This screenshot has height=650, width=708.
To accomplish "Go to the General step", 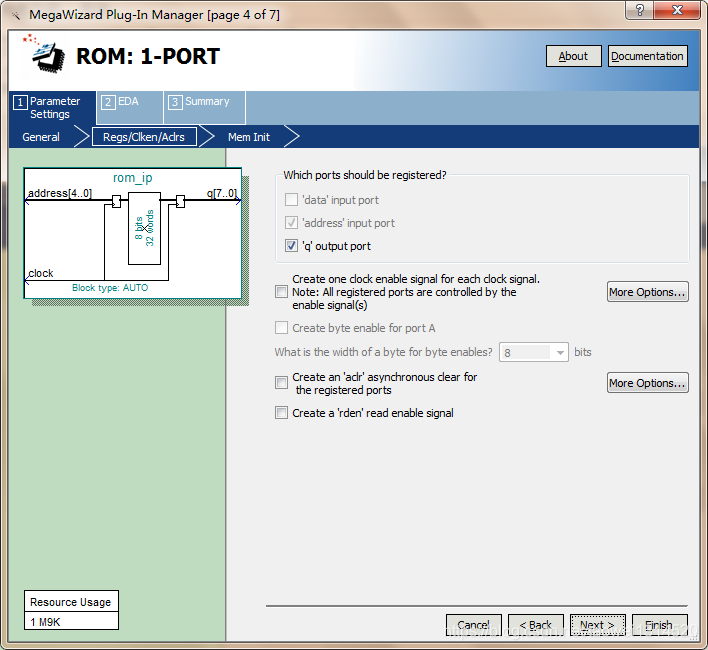I will 41,137.
